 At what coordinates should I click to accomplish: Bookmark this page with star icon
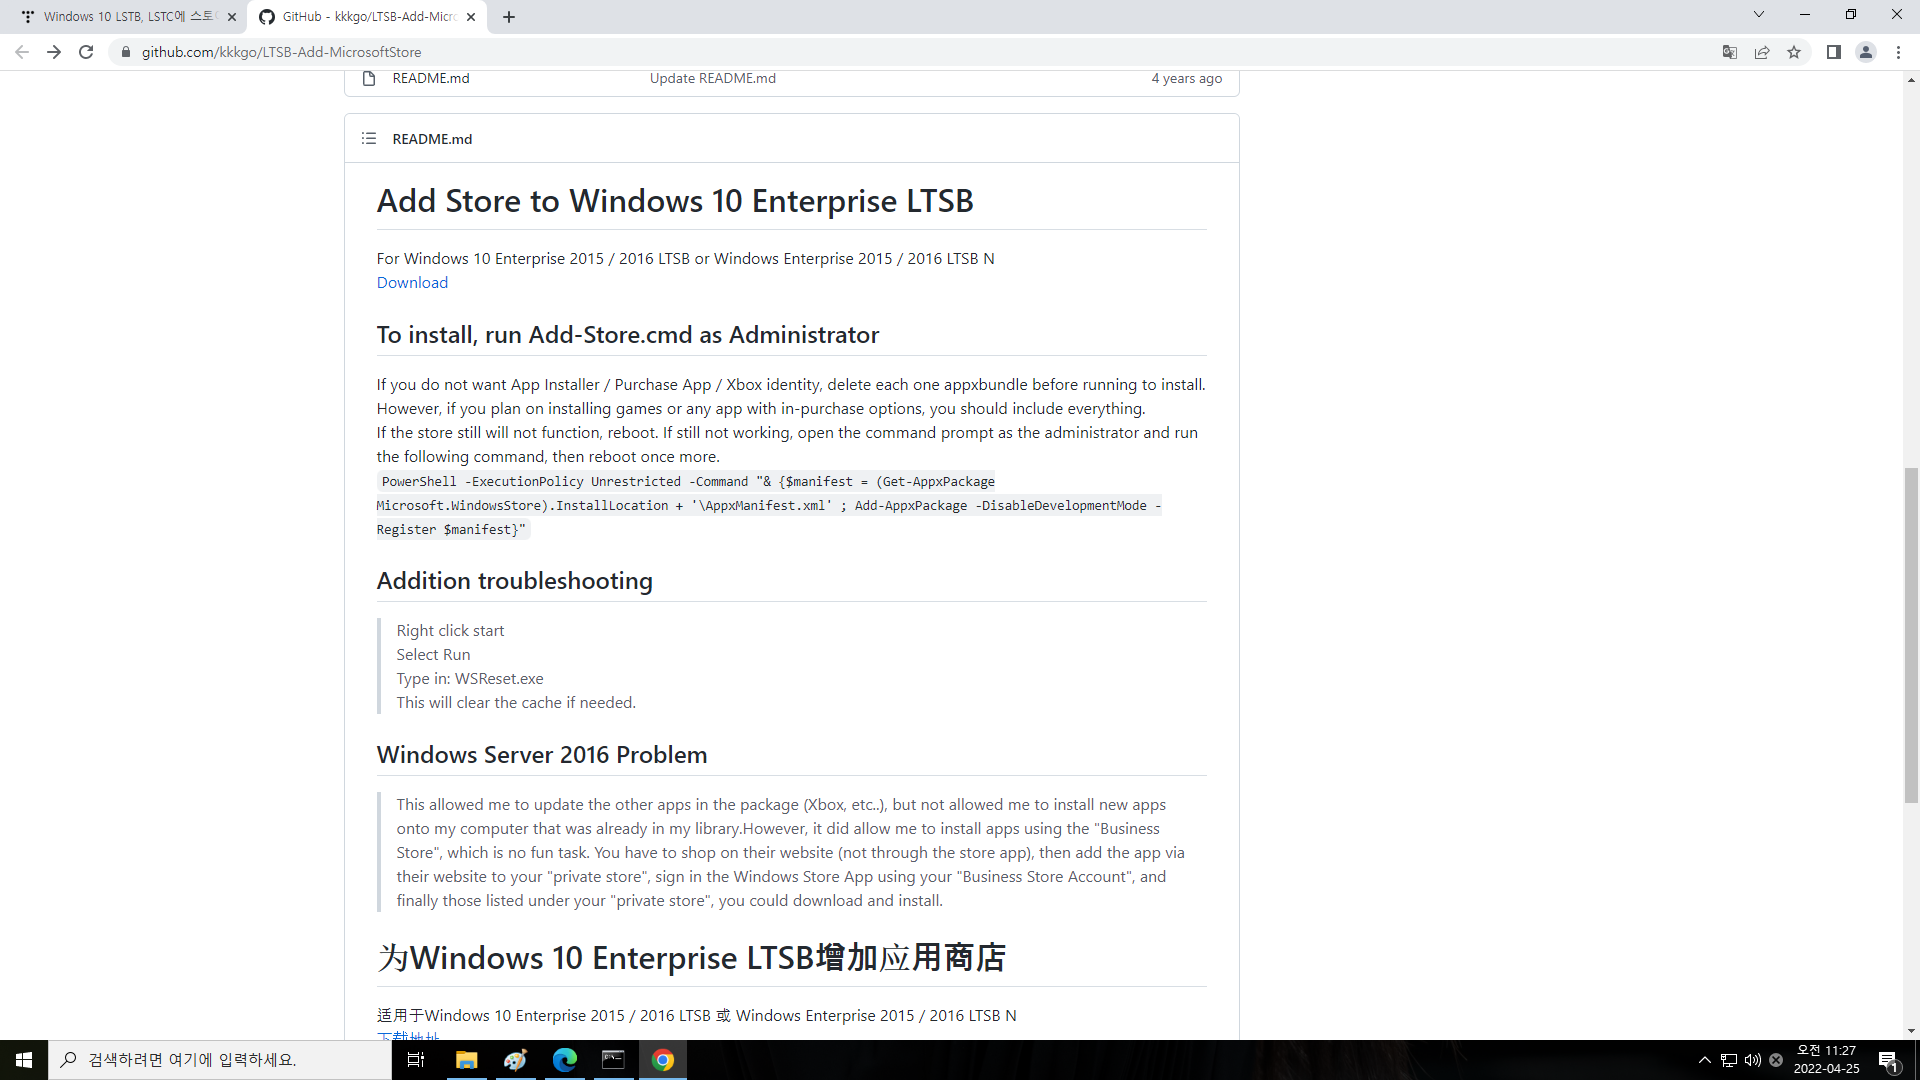pyautogui.click(x=1794, y=52)
